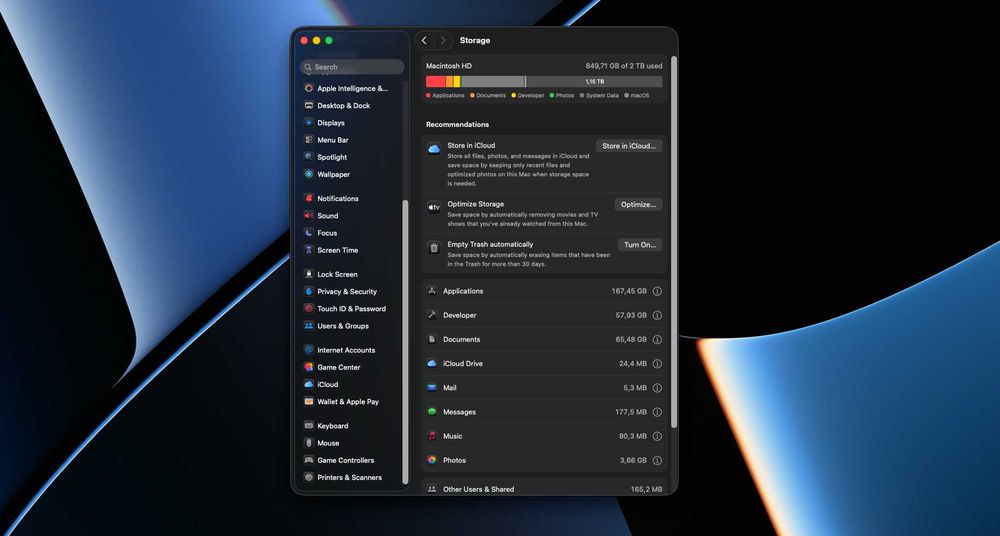This screenshot has height=536, width=1000.
Task: Select the iCloud Drive row label
Action: pyautogui.click(x=463, y=364)
